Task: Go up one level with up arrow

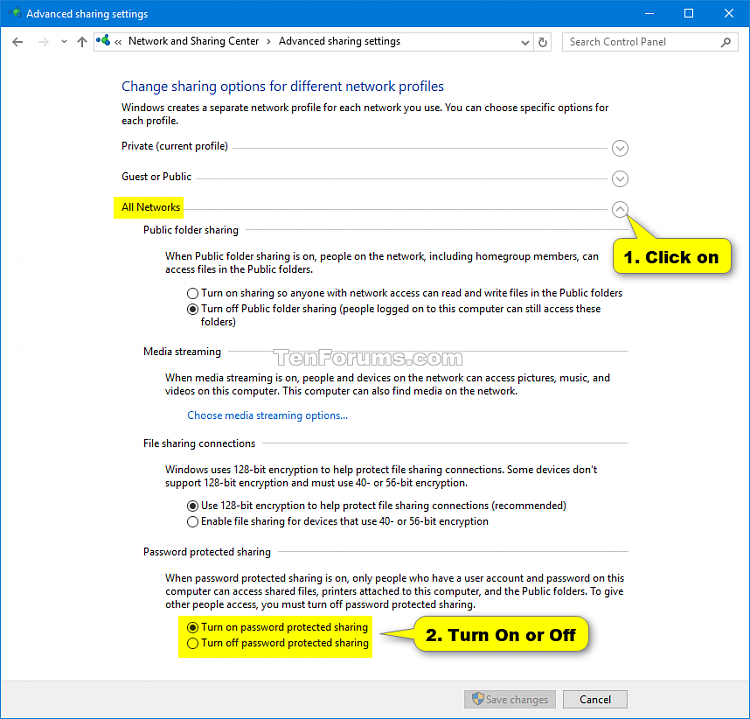Action: (x=82, y=42)
